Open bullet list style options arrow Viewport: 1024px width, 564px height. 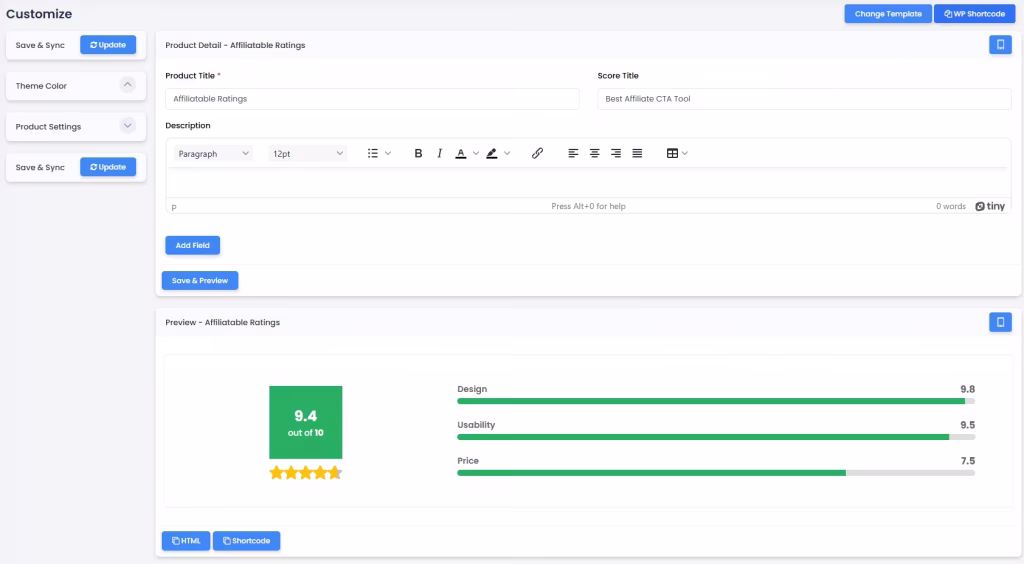pos(388,153)
